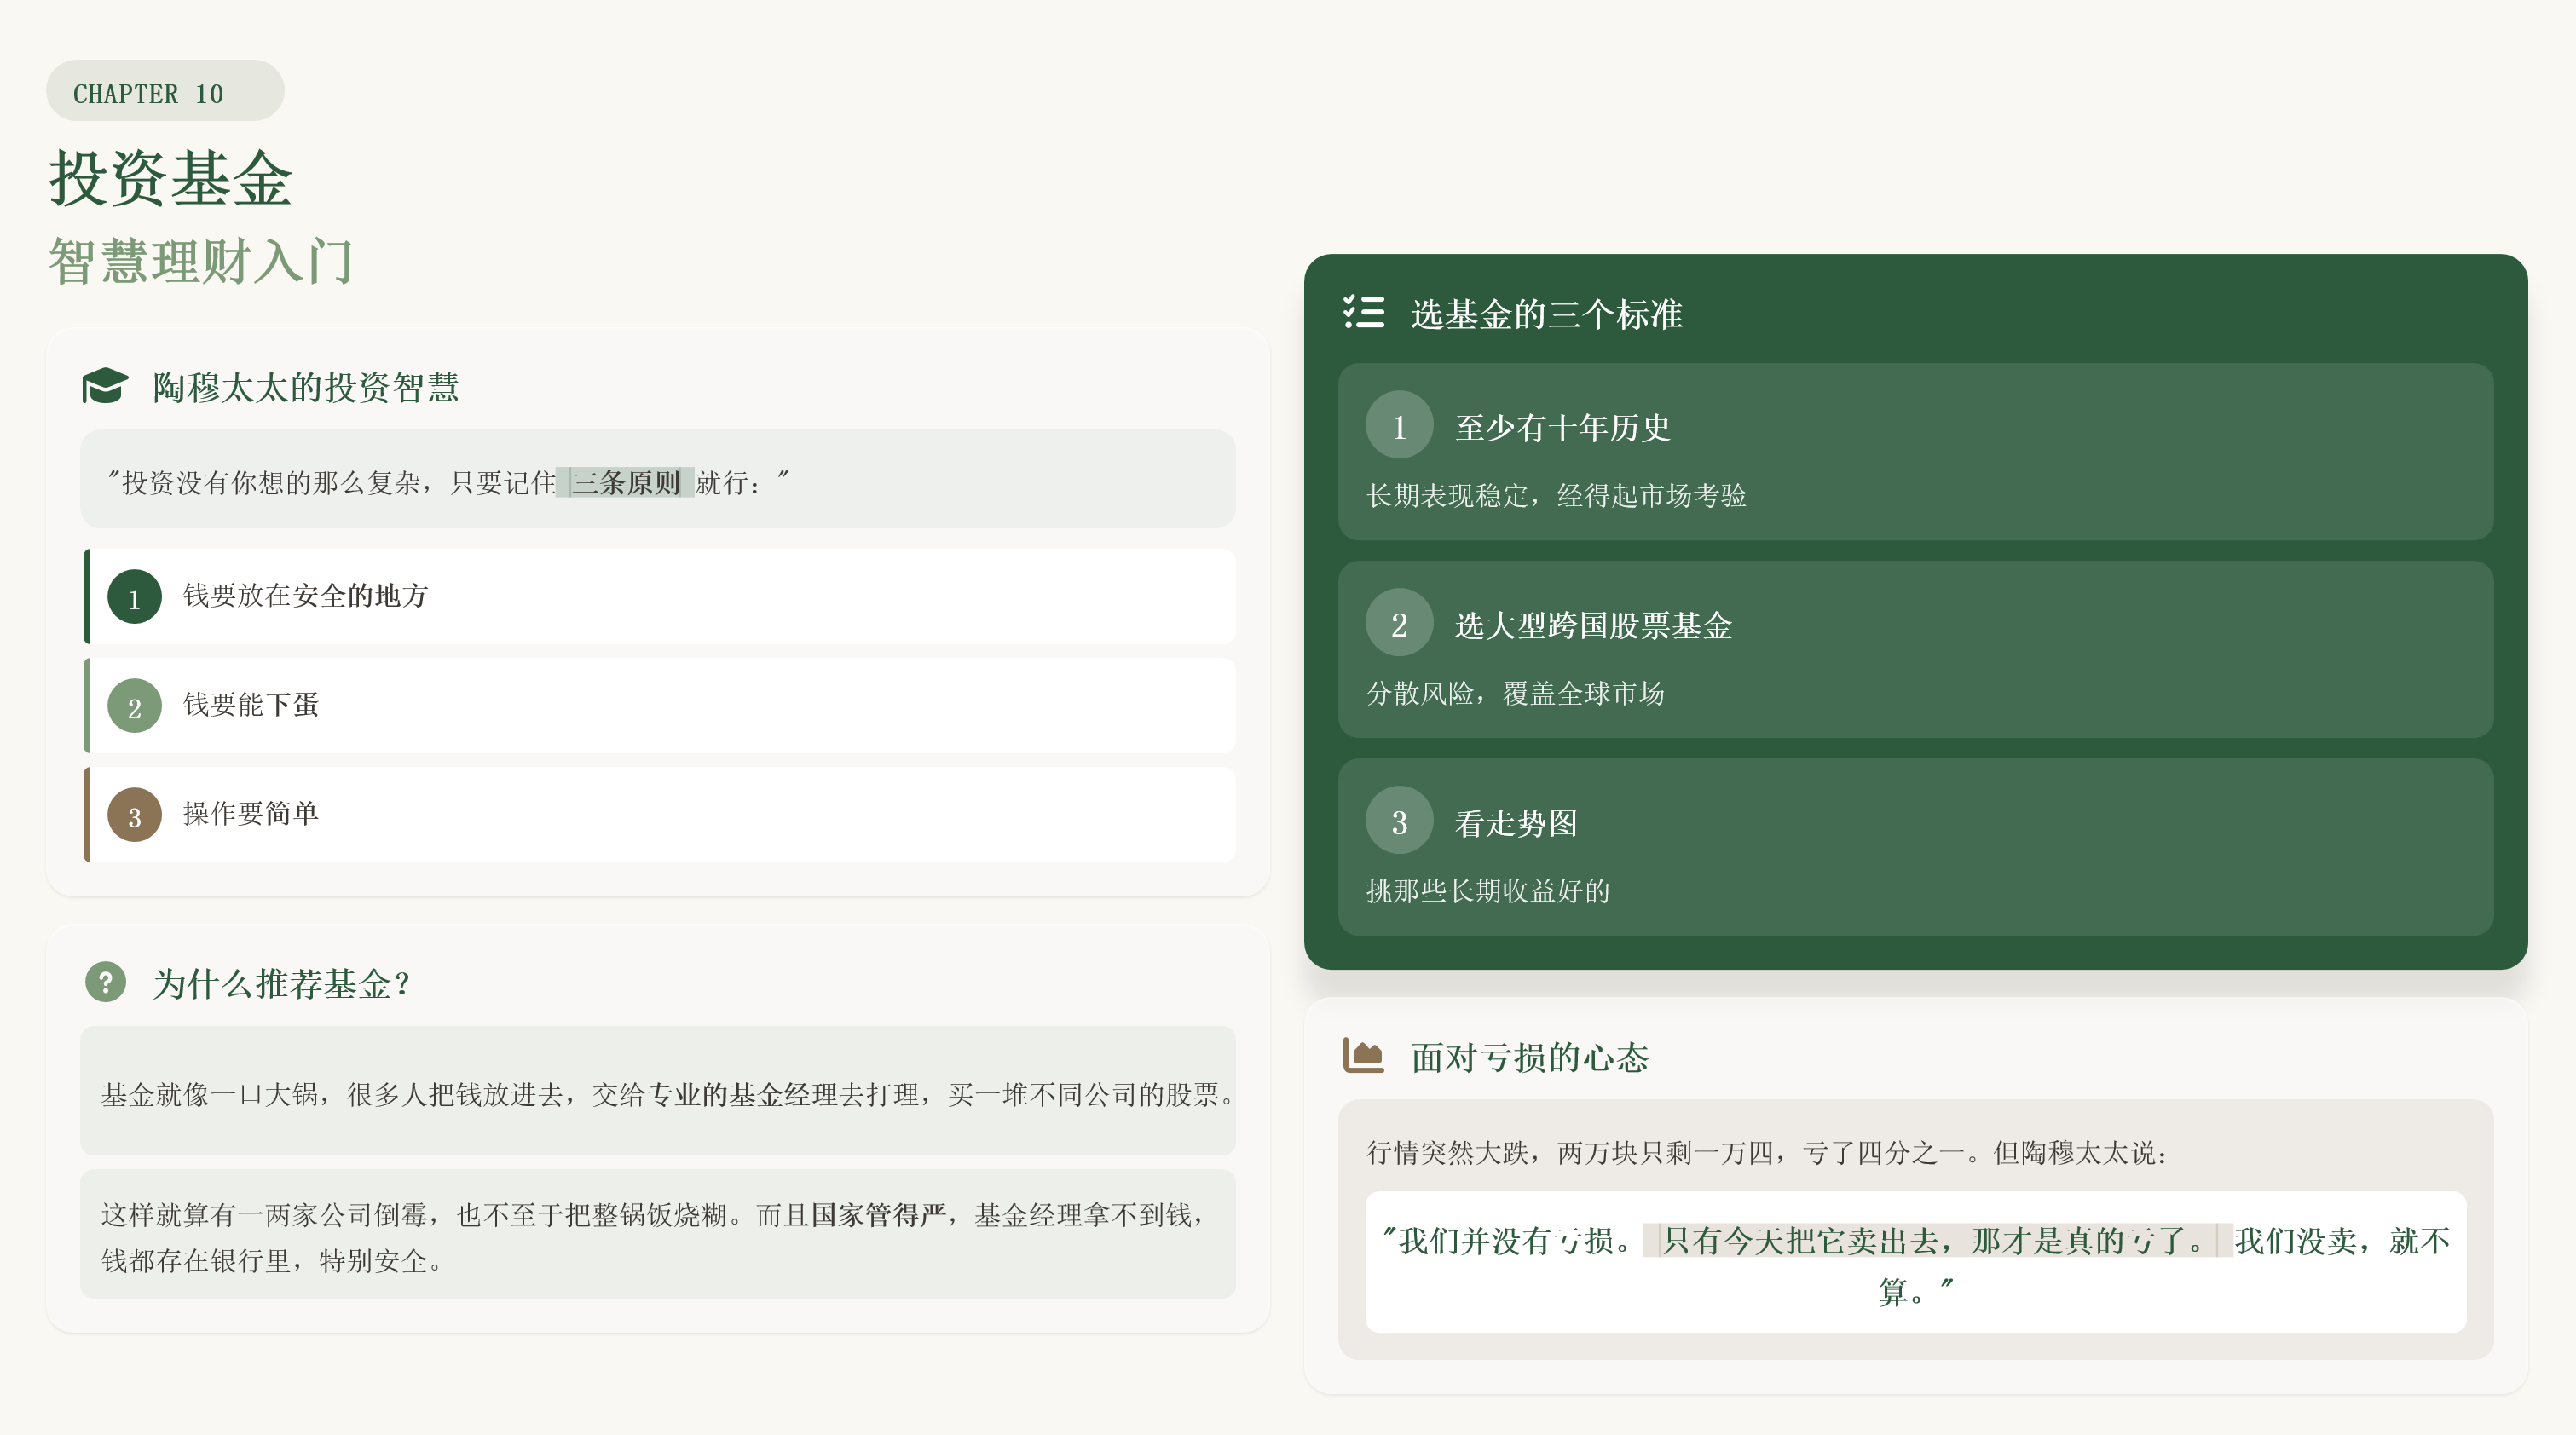Viewport: 2576px width, 1435px height.
Task: Click the light green number 2 badge
Action: click(134, 706)
